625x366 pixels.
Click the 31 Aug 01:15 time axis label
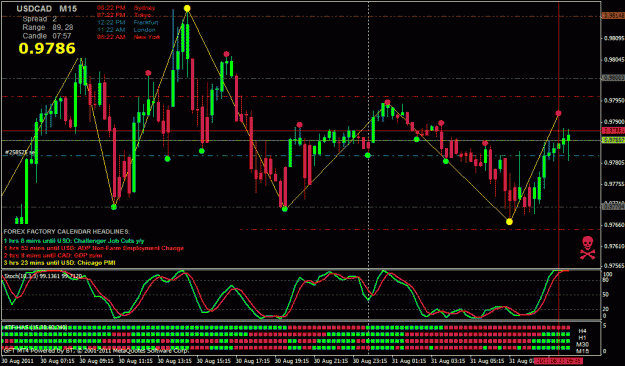[x=409, y=361]
